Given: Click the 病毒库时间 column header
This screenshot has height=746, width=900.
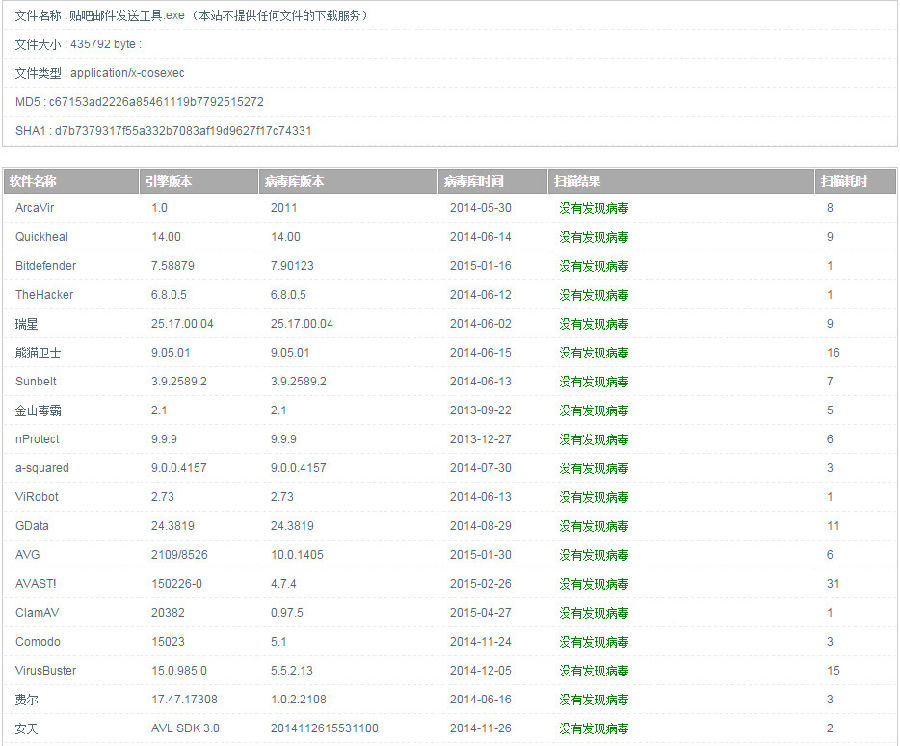Looking at the screenshot, I should click(x=474, y=182).
